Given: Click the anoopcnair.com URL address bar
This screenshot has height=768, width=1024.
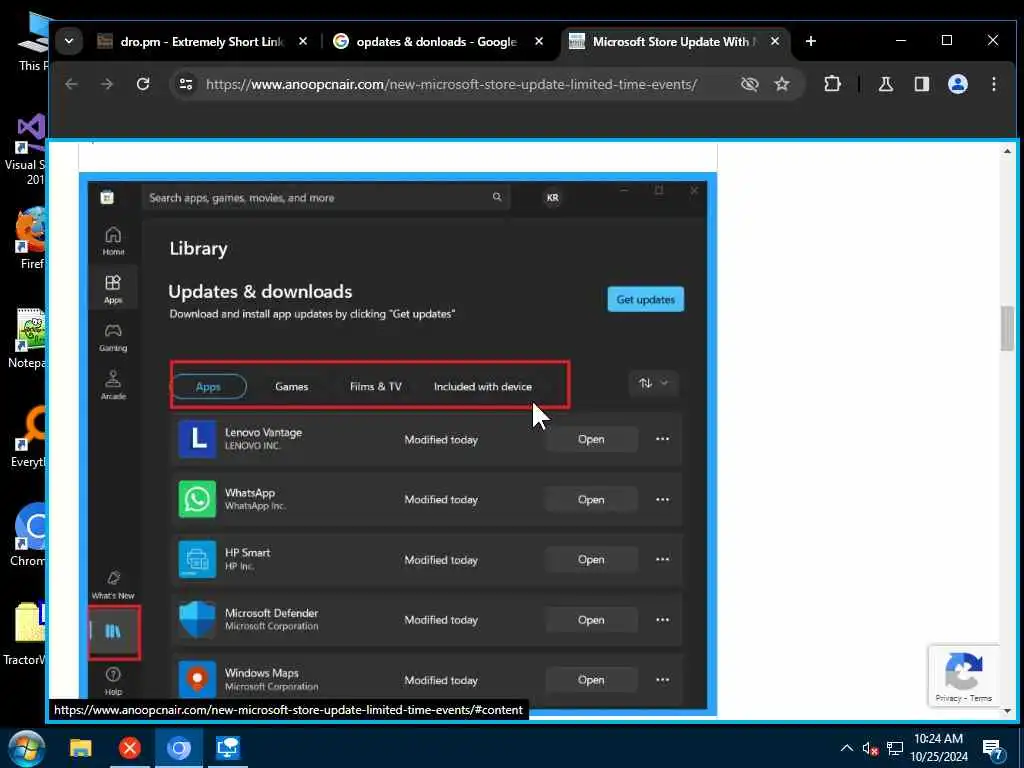Looking at the screenshot, I should pyautogui.click(x=451, y=84).
